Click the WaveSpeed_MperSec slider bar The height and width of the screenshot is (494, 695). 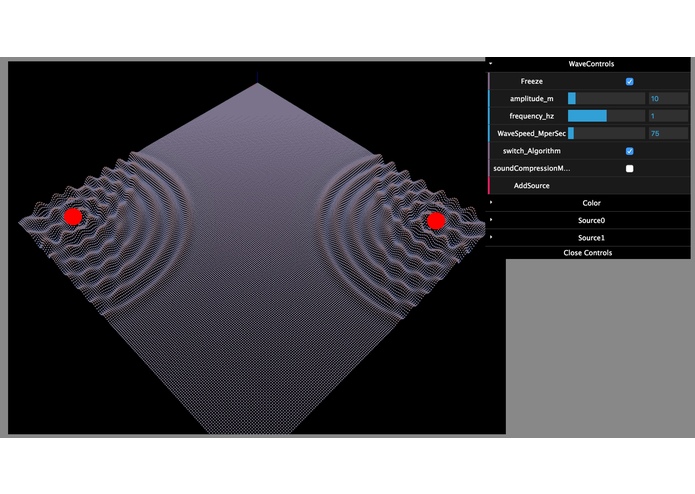606,133
